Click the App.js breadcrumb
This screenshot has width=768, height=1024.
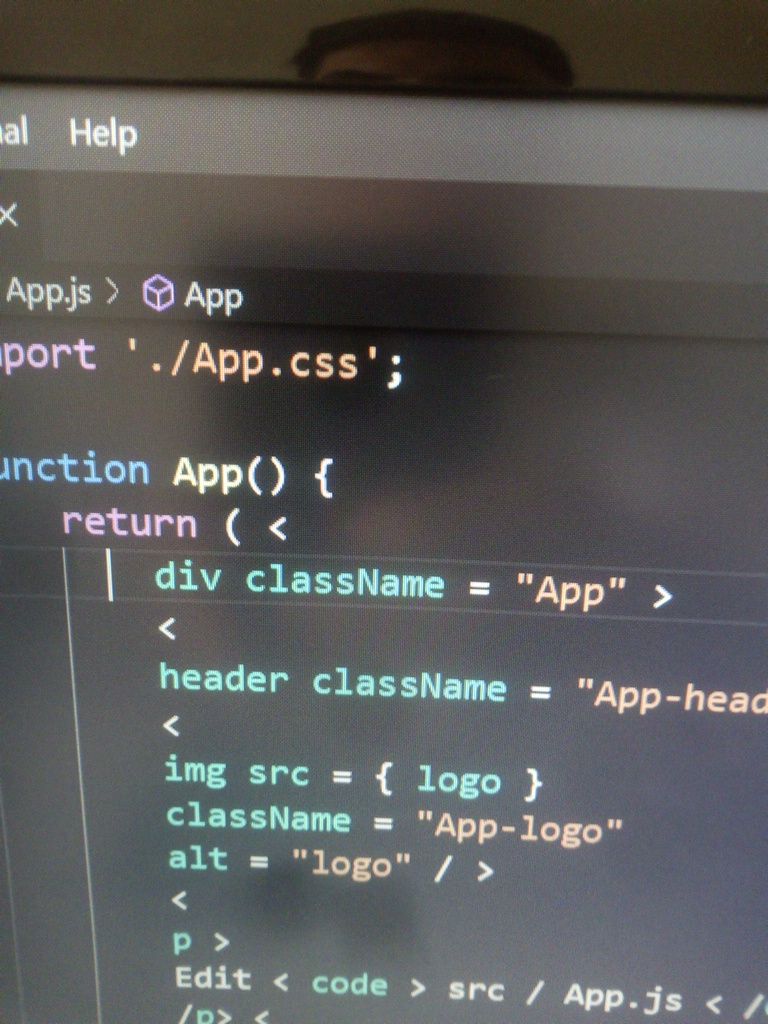pyautogui.click(x=46, y=292)
